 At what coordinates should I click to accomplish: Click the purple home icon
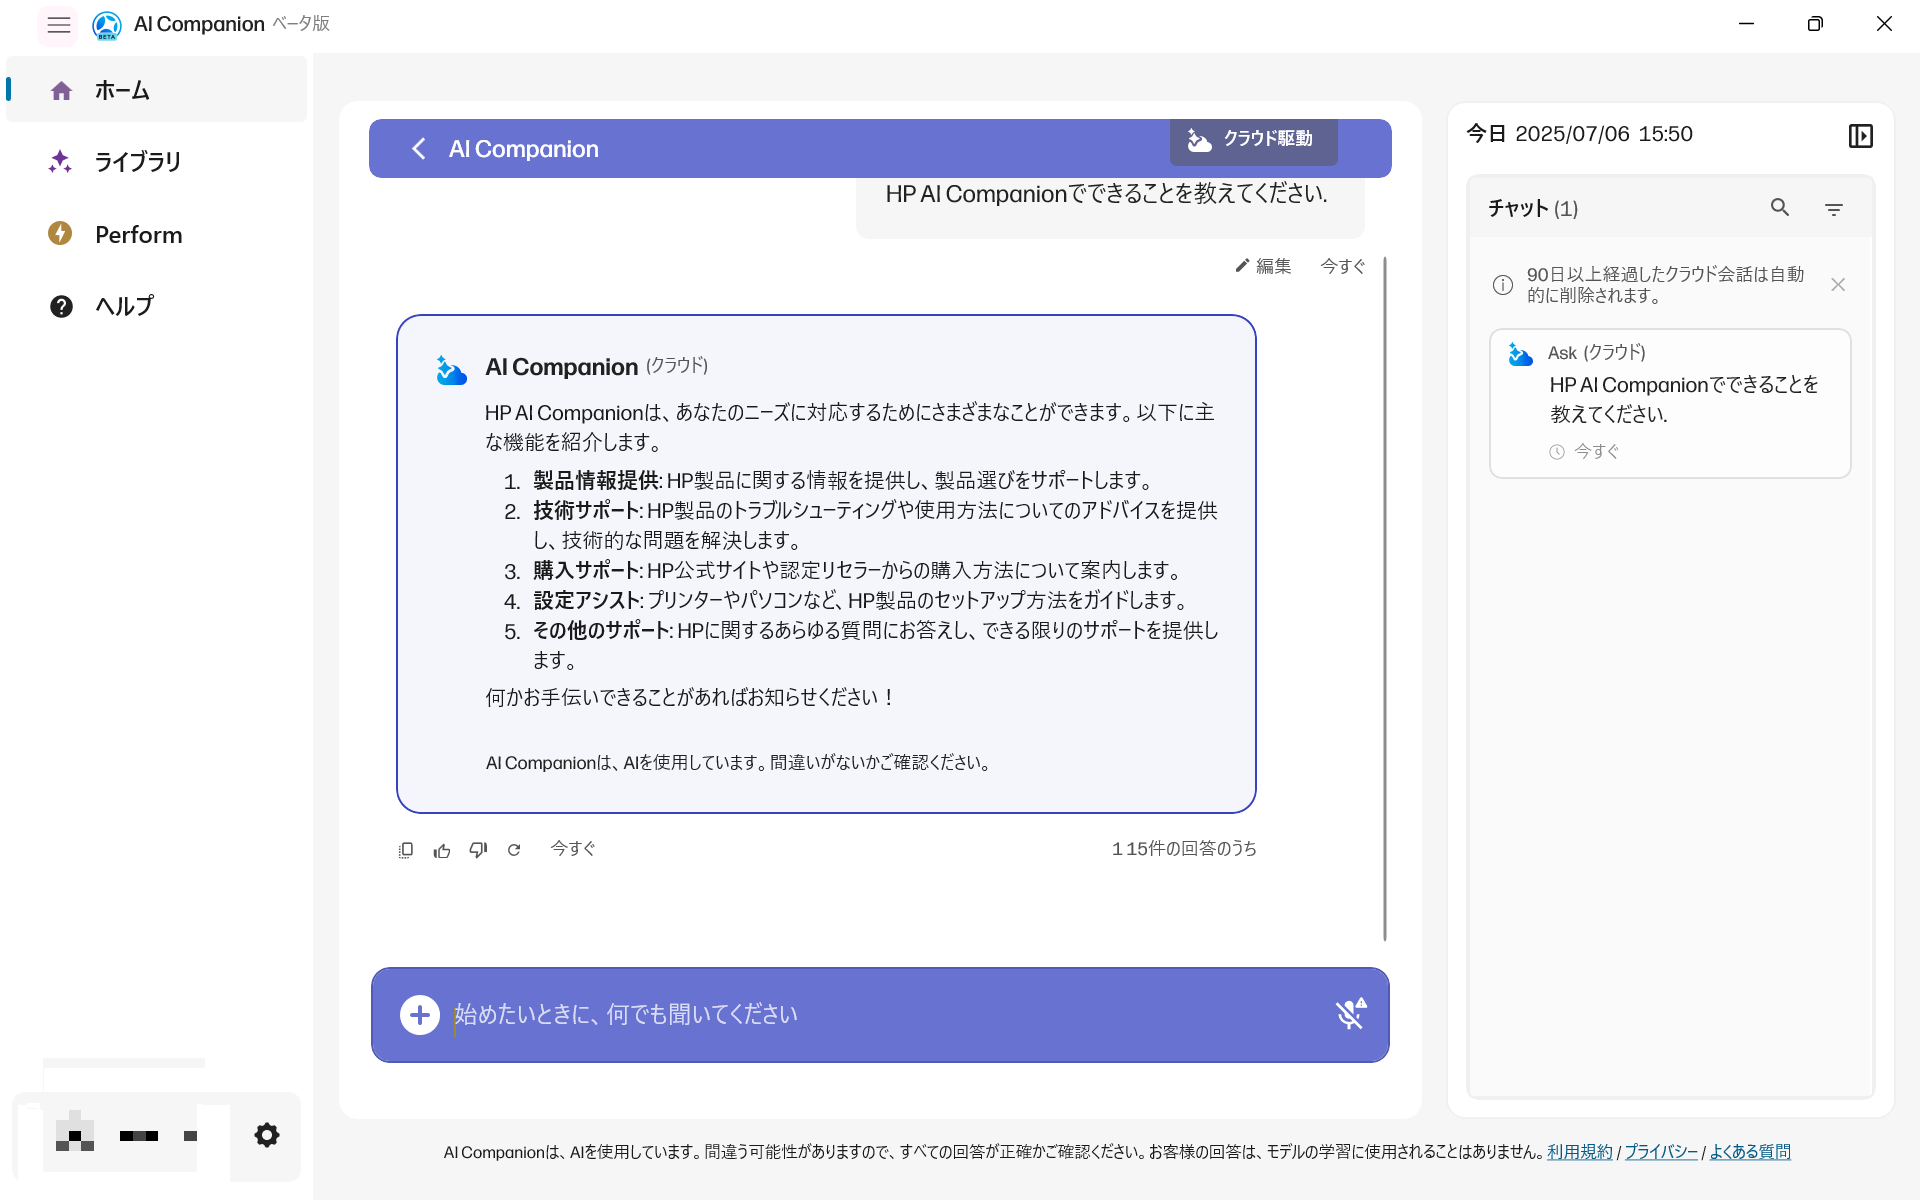pos(61,91)
